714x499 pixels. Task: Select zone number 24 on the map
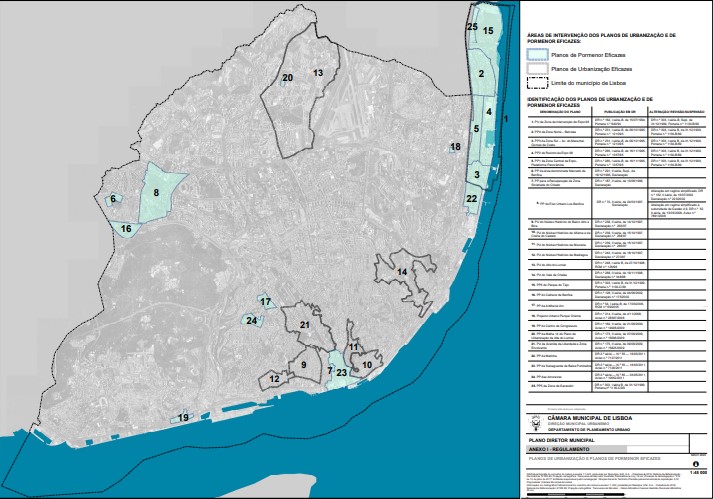(x=252, y=320)
